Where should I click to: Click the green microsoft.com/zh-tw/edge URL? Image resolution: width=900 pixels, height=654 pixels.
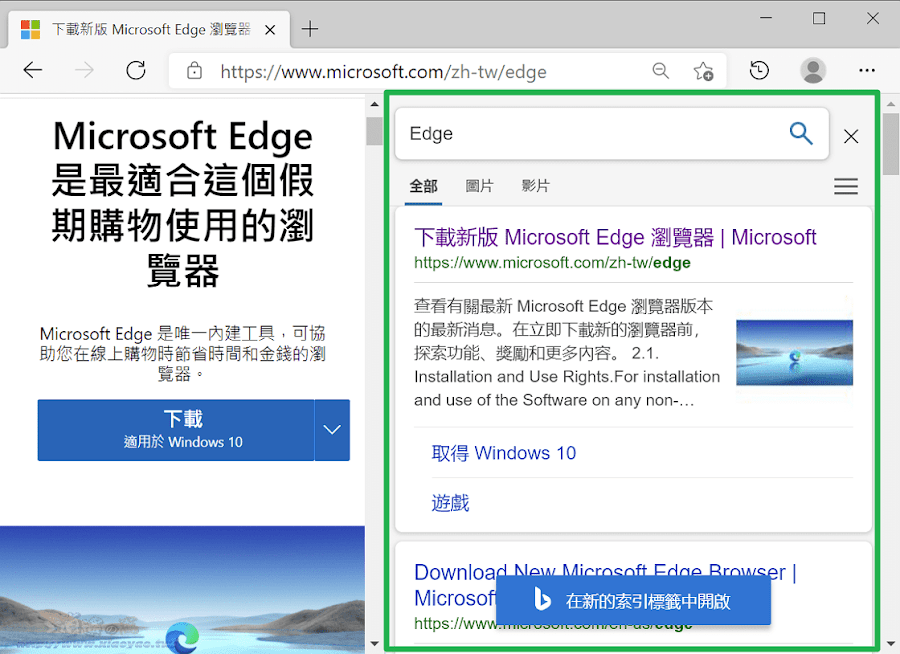click(x=552, y=263)
